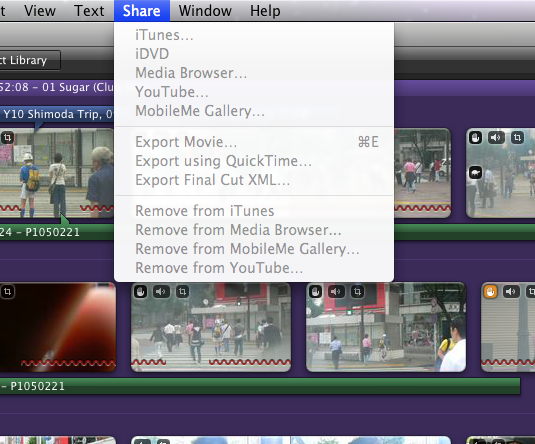Select the crosswalk pedestrians clip thumbnail
This screenshot has width=535, height=444.
[211, 327]
